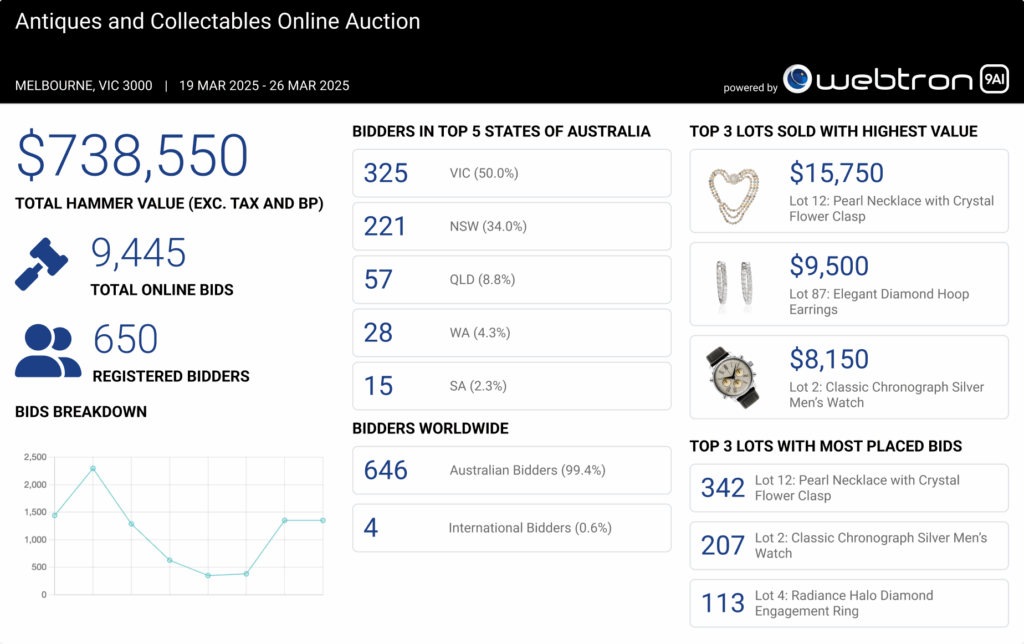Select the WA (4.3%) bidders card
The width and height of the screenshot is (1024, 644).
(x=511, y=332)
